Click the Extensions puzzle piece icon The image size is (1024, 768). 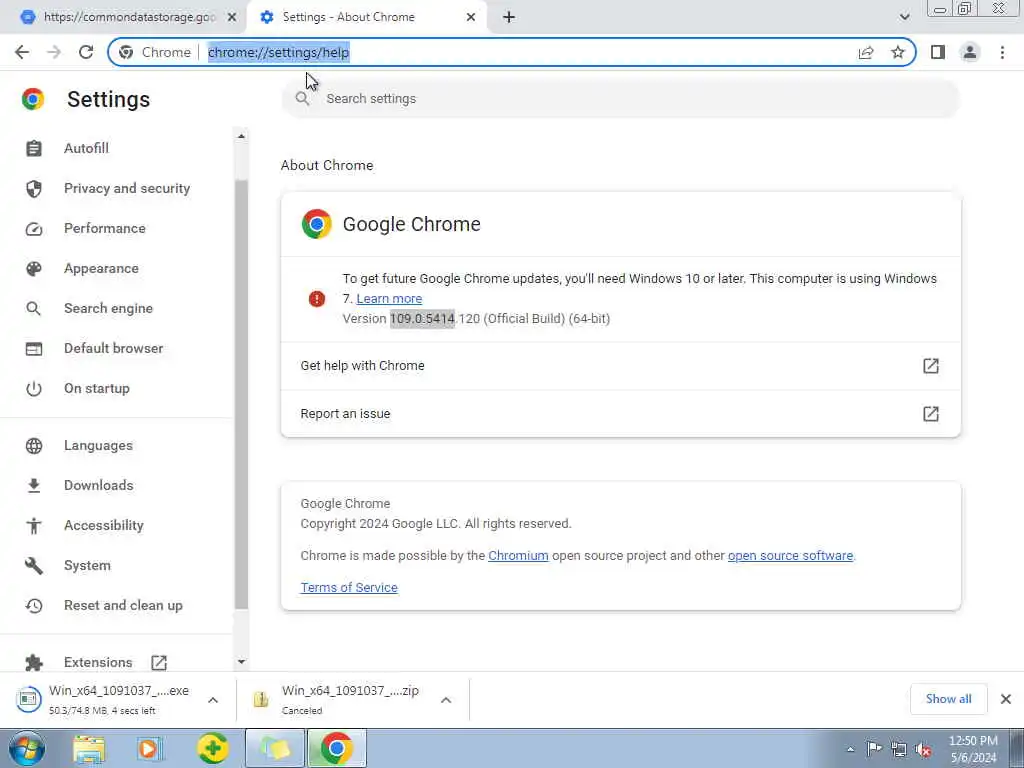click(34, 663)
